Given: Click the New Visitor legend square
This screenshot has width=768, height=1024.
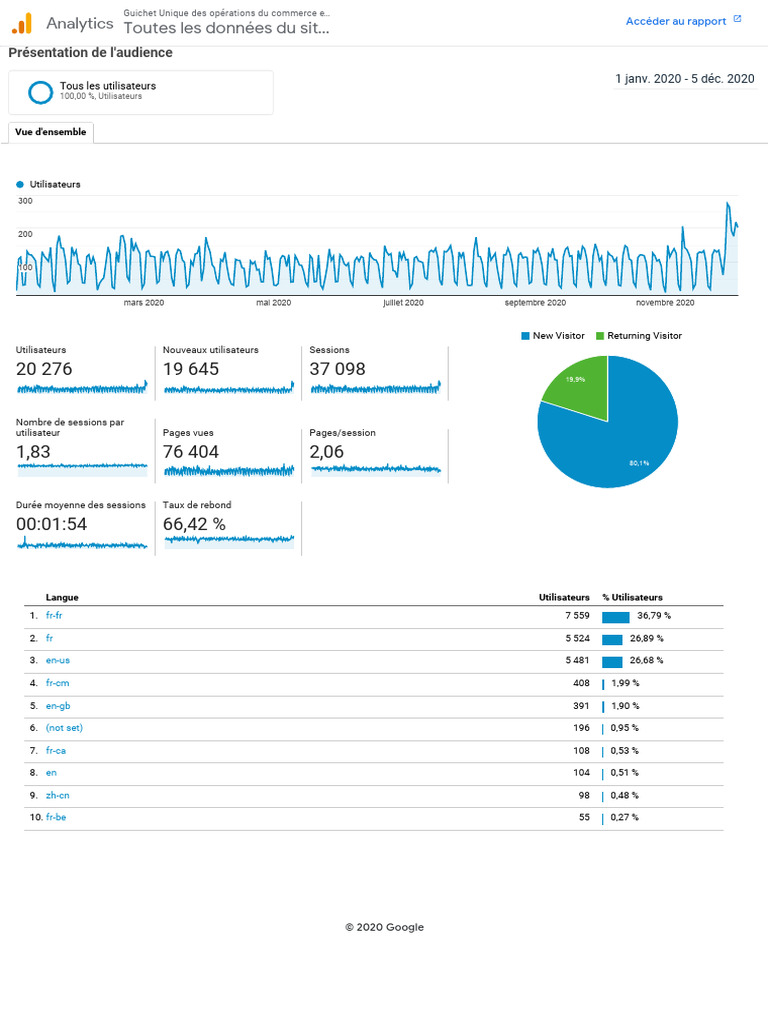Looking at the screenshot, I should 525,336.
